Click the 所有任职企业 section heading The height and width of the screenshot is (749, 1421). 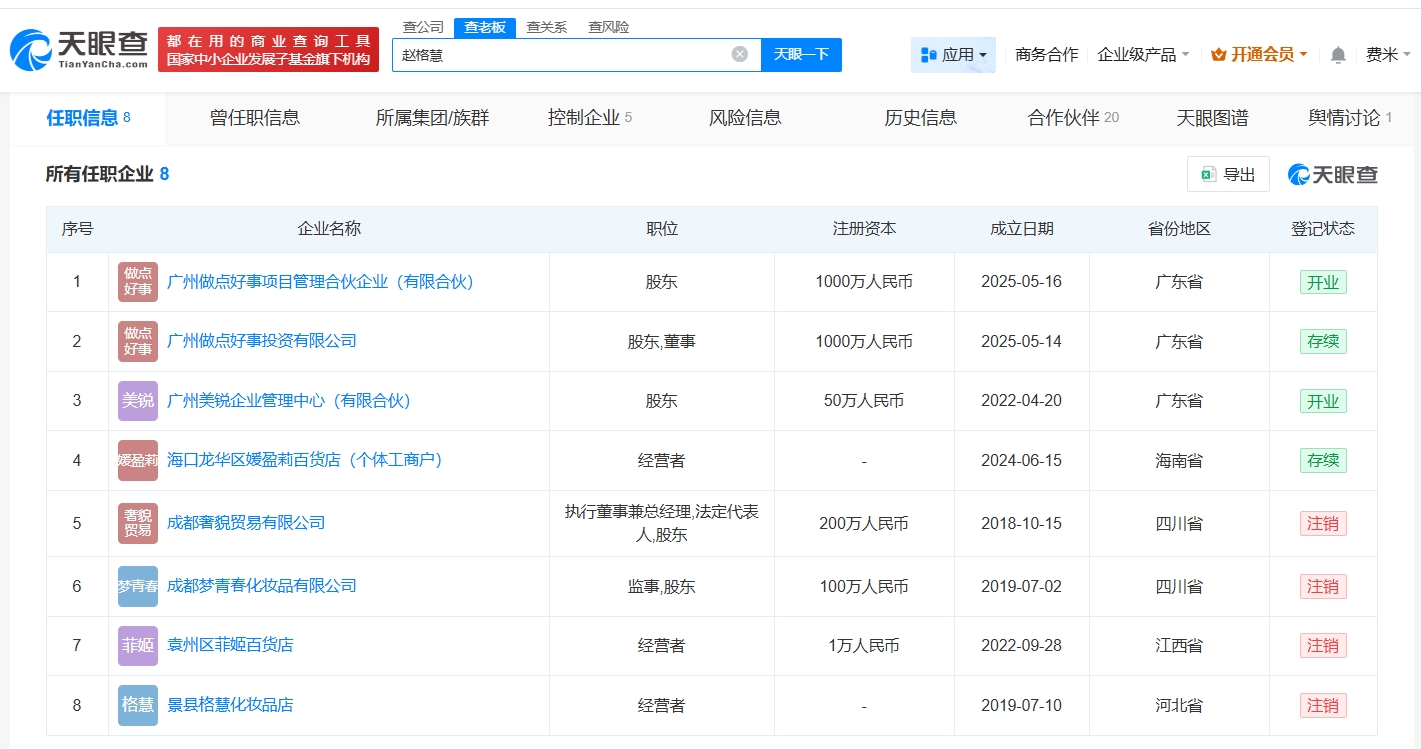pyautogui.click(x=99, y=174)
